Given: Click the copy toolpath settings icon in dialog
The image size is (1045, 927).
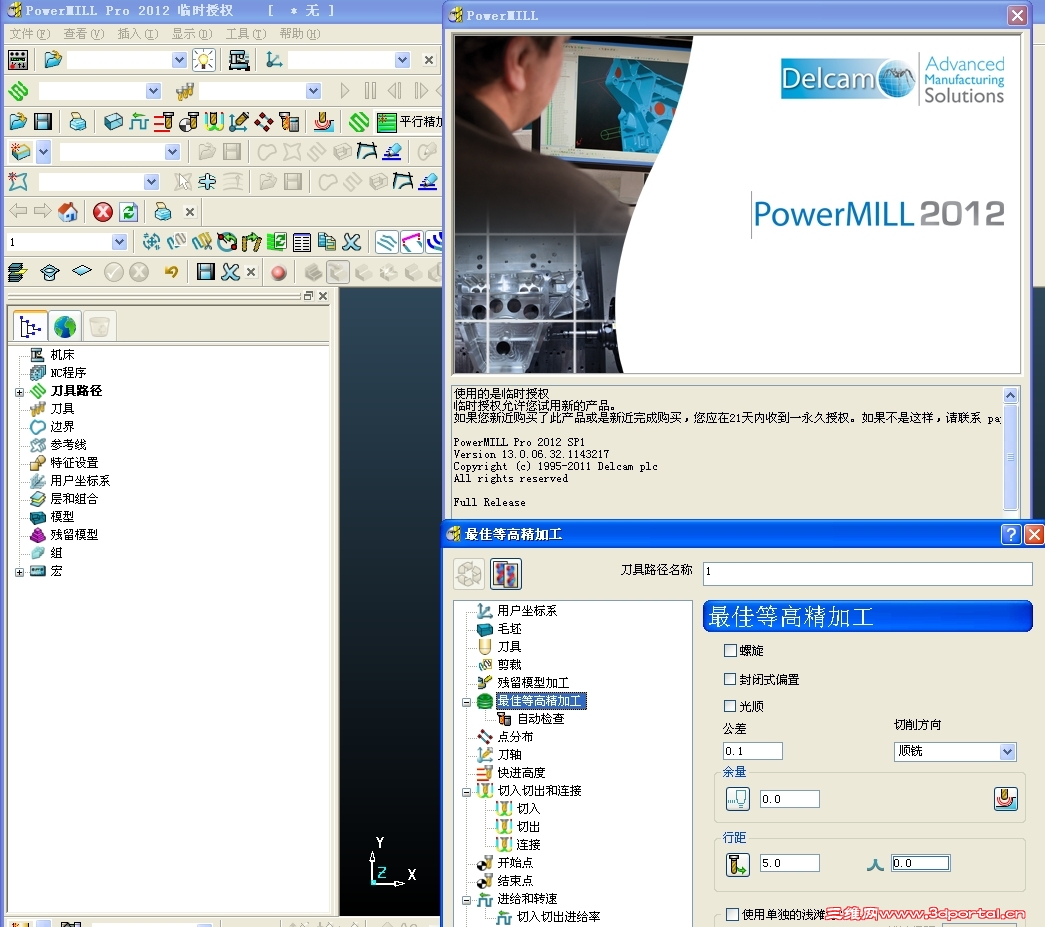Looking at the screenshot, I should point(506,574).
